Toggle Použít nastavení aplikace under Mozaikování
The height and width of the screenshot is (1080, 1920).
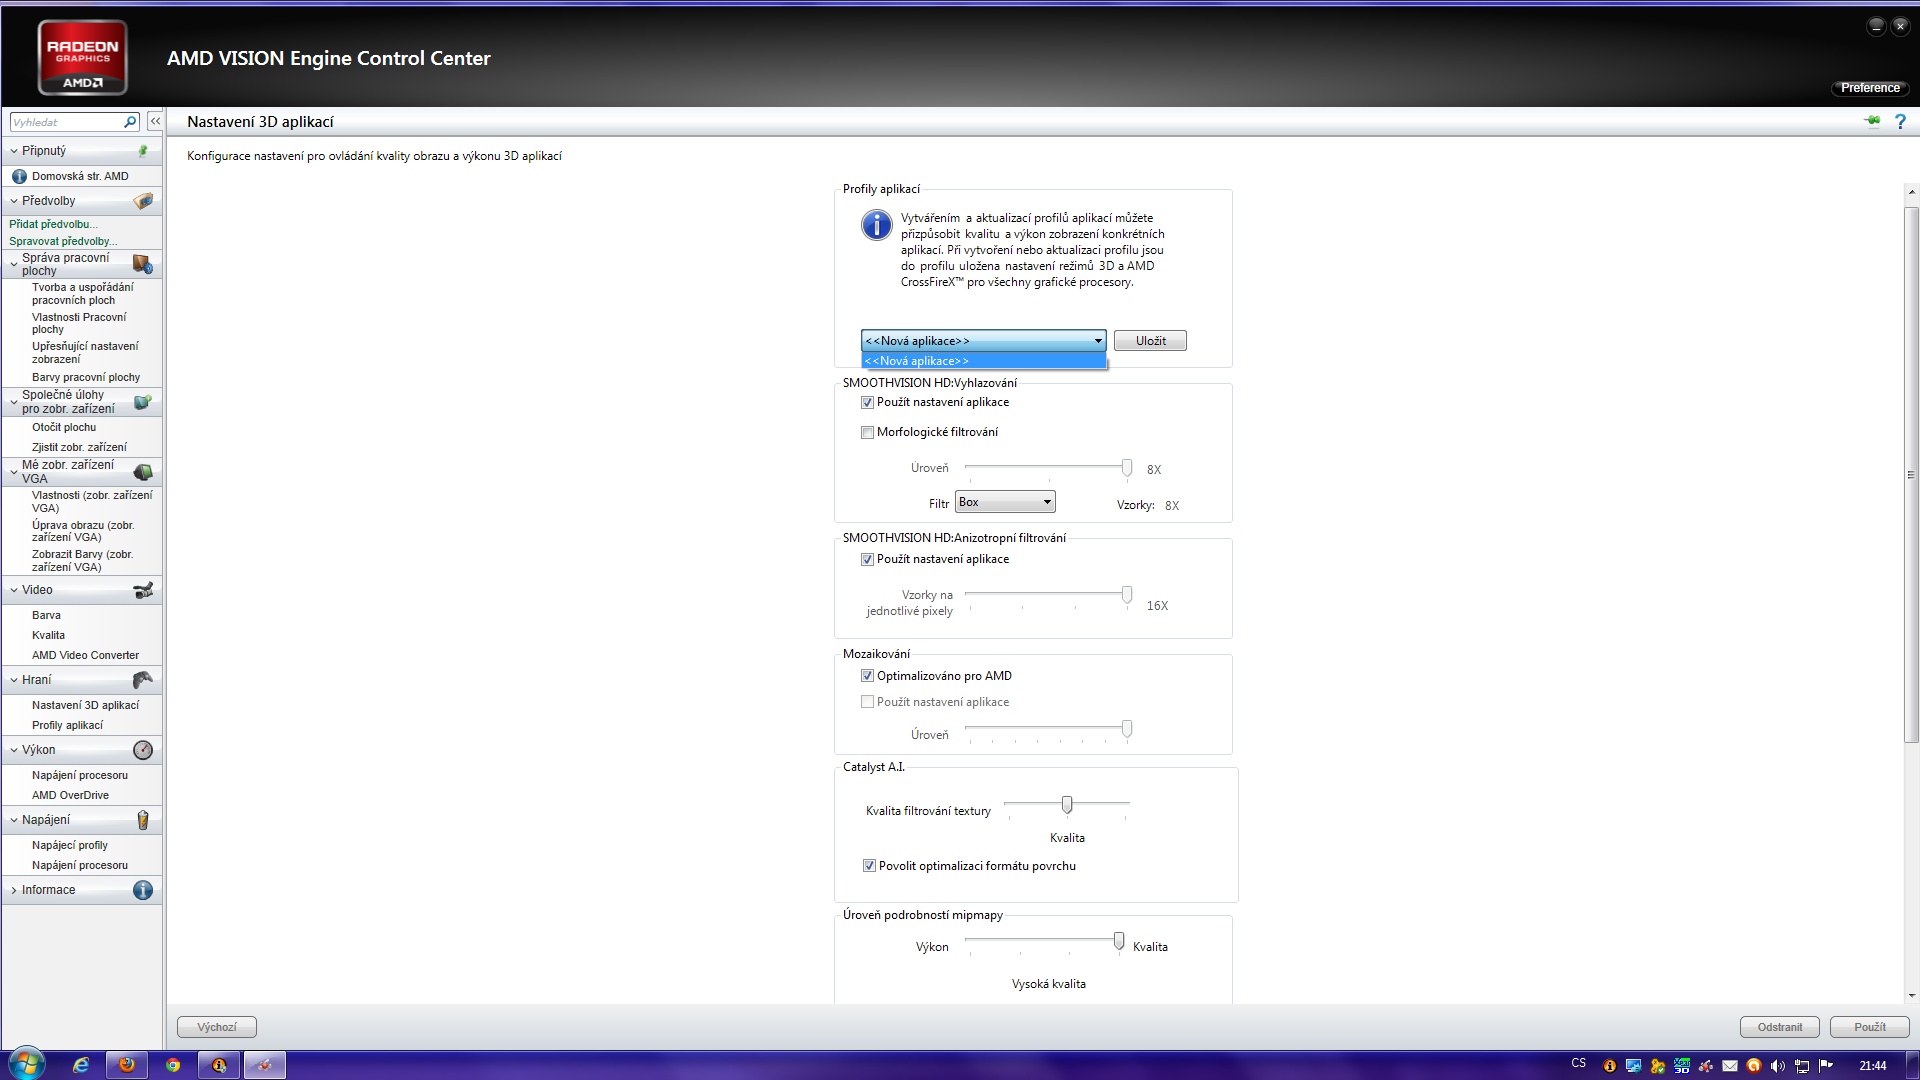click(867, 702)
